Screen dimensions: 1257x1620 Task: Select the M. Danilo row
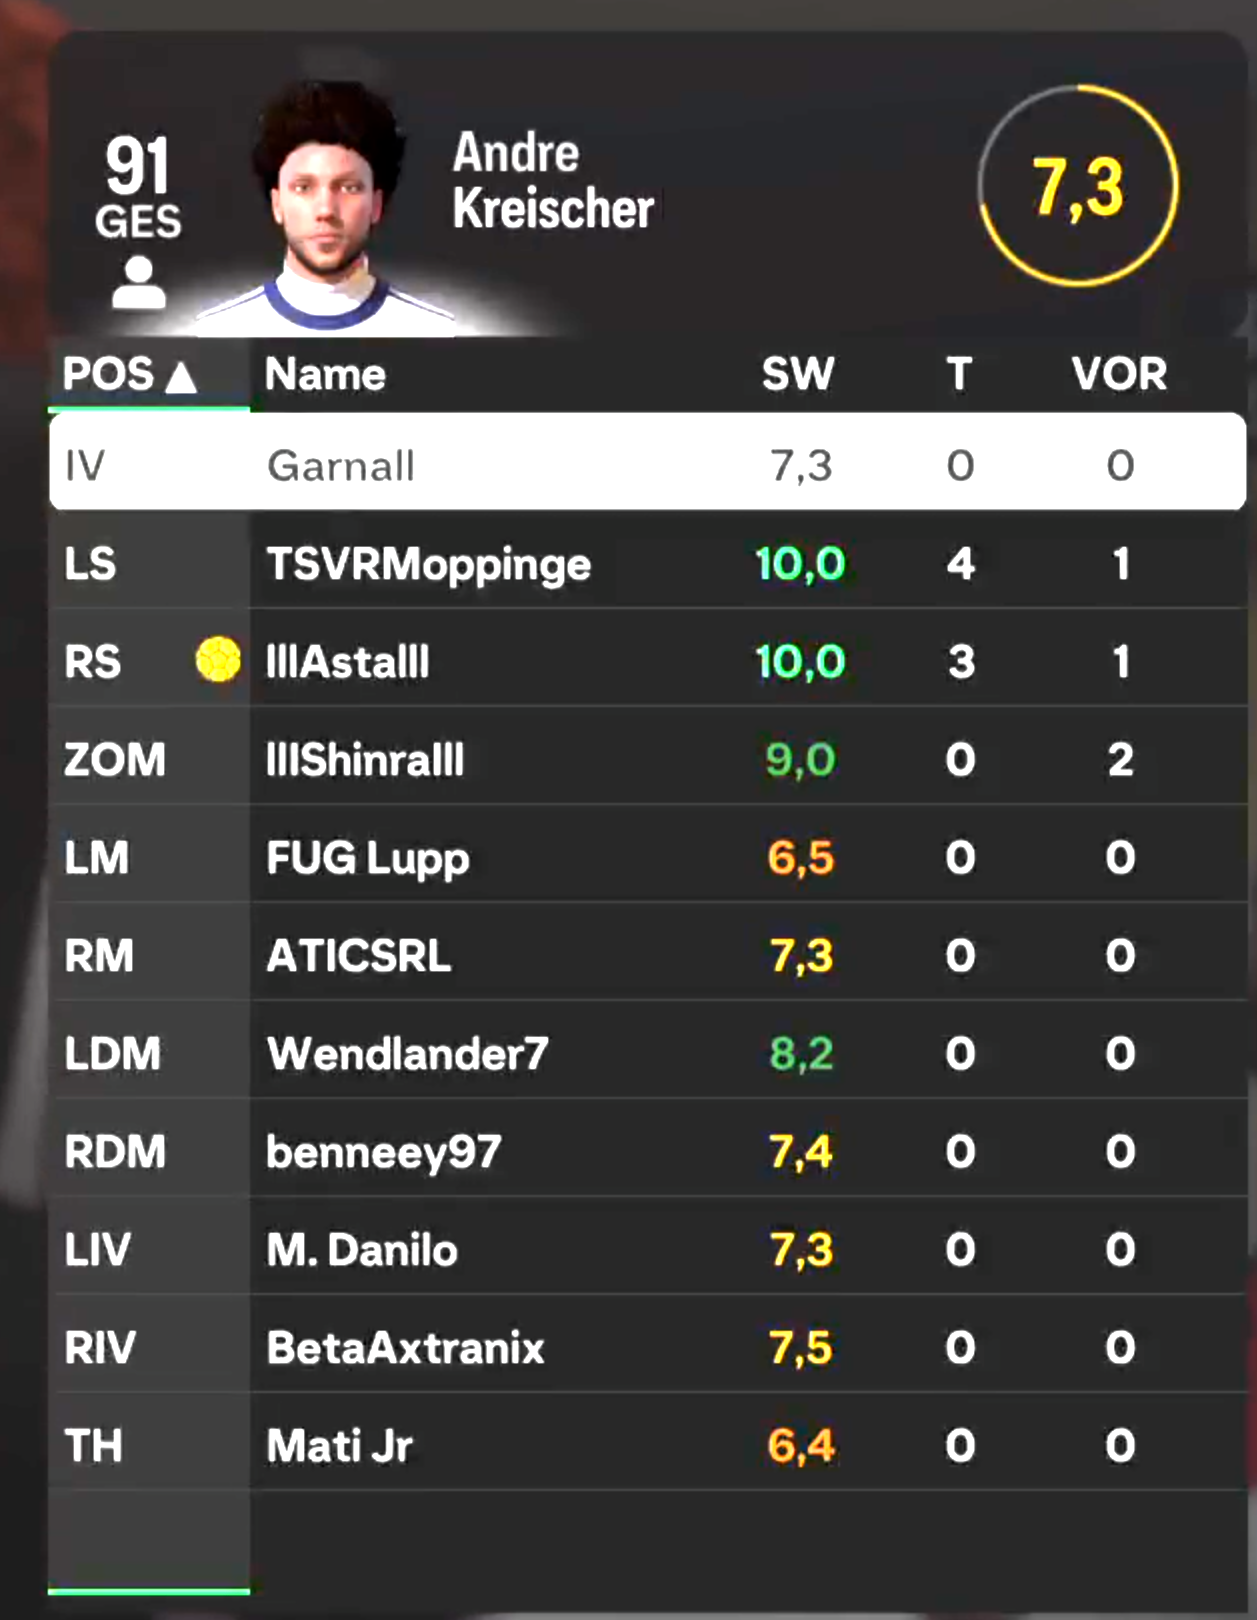click(x=648, y=1249)
